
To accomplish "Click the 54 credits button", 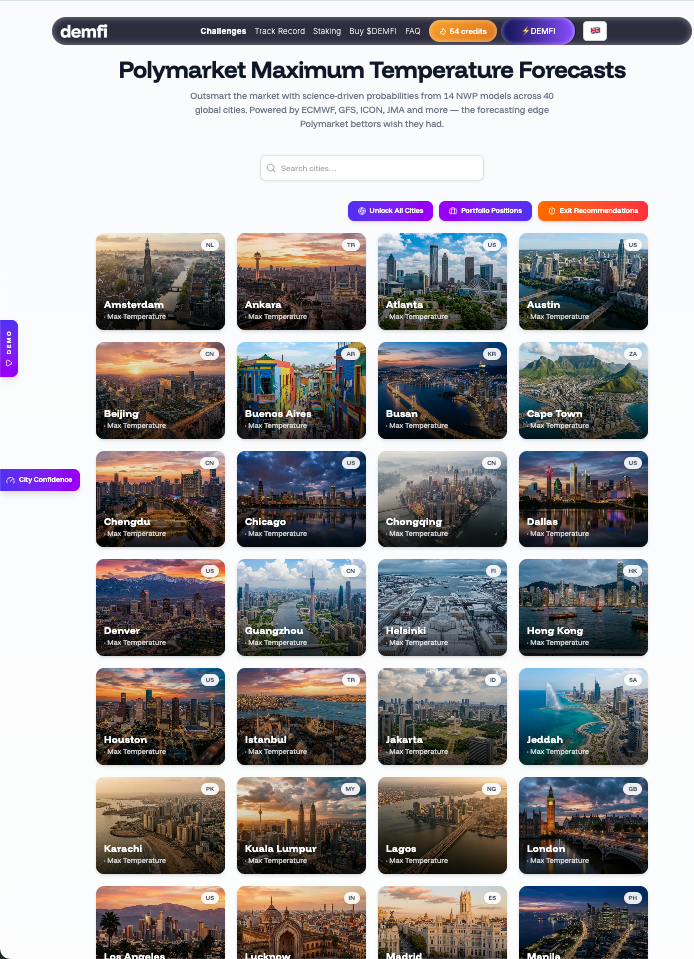I will 463,31.
